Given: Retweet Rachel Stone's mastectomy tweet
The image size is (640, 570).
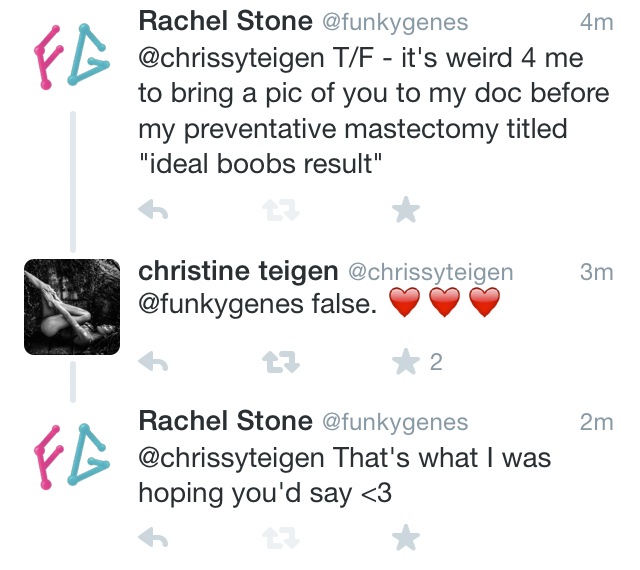Looking at the screenshot, I should coord(277,211).
